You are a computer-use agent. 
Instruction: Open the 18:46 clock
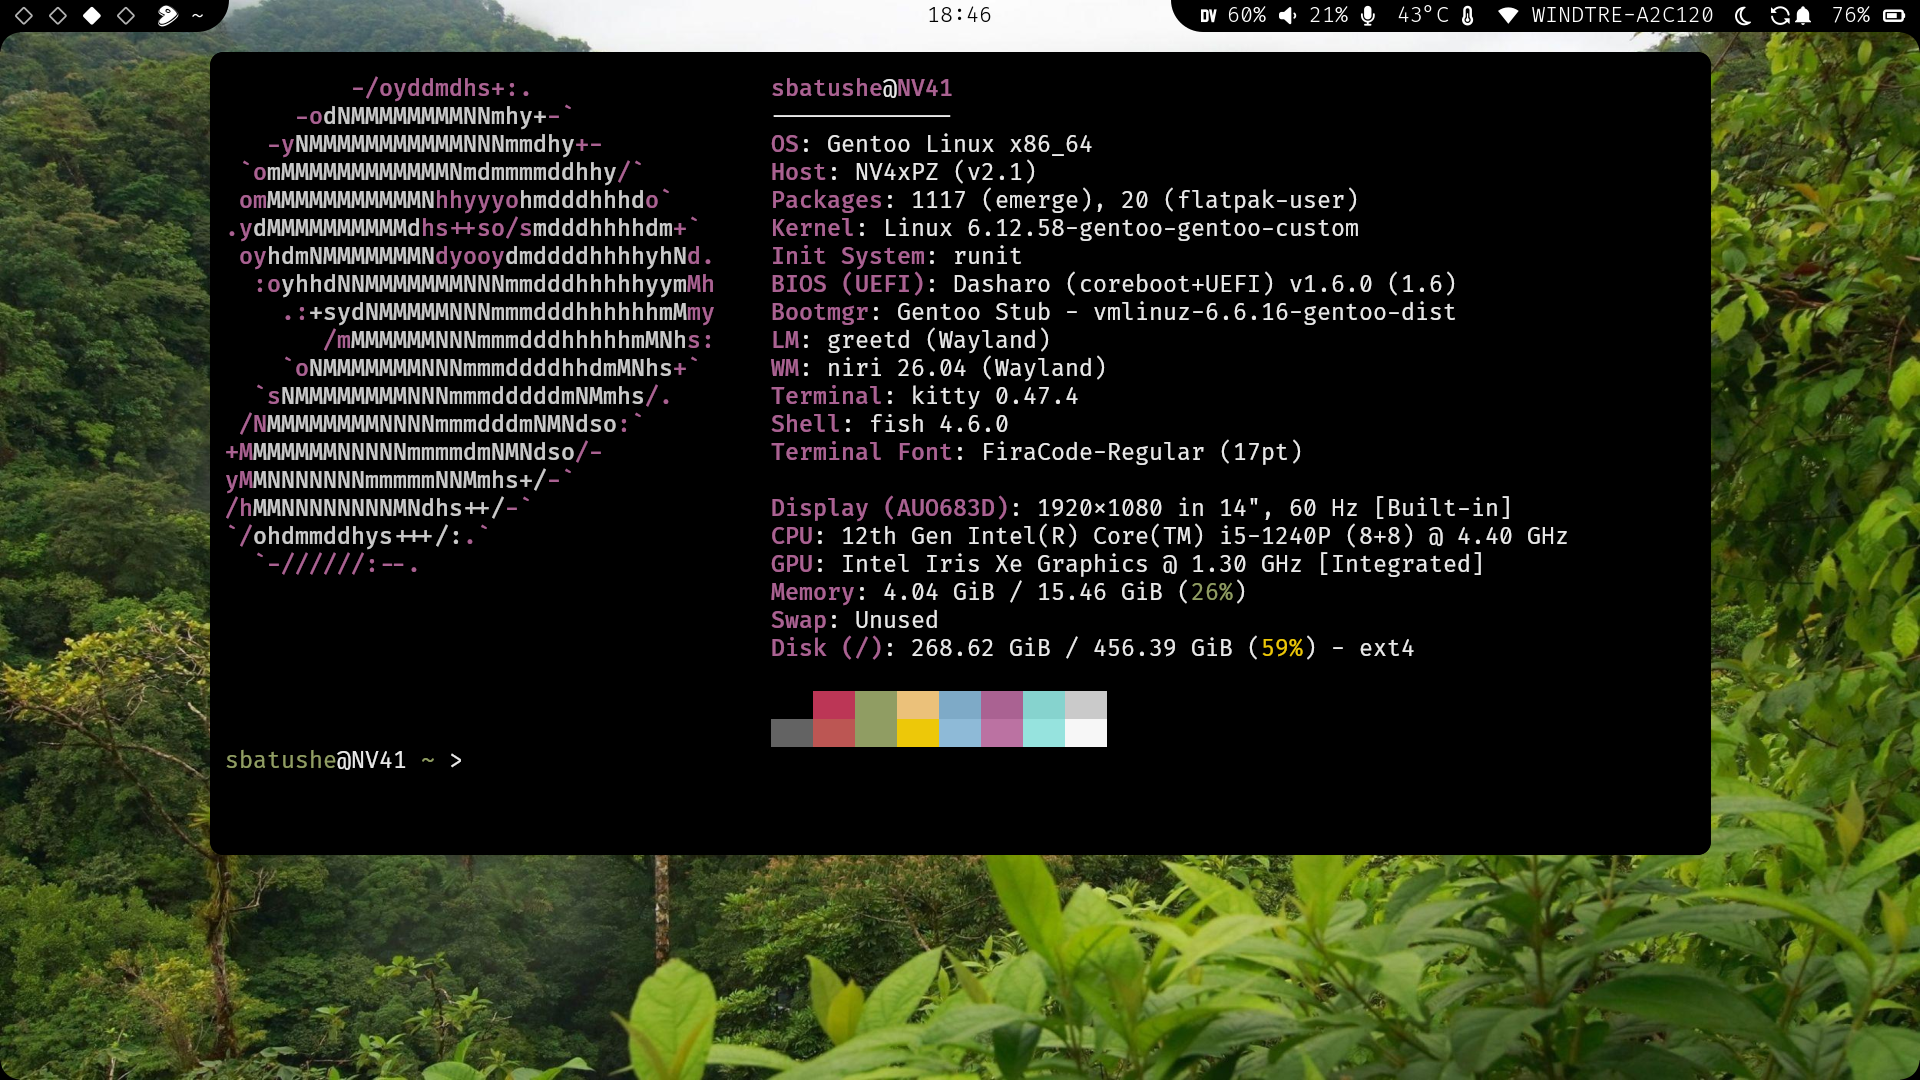click(x=959, y=15)
